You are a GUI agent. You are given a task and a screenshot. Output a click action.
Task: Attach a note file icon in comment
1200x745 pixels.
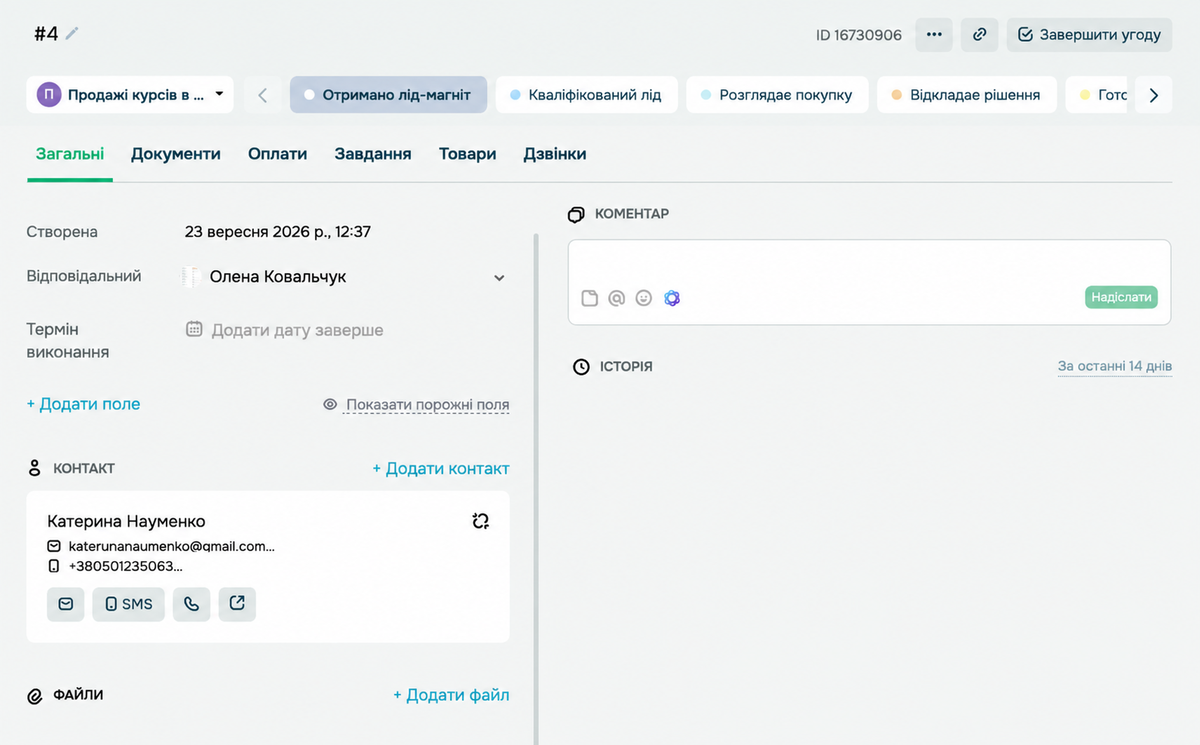tap(590, 298)
